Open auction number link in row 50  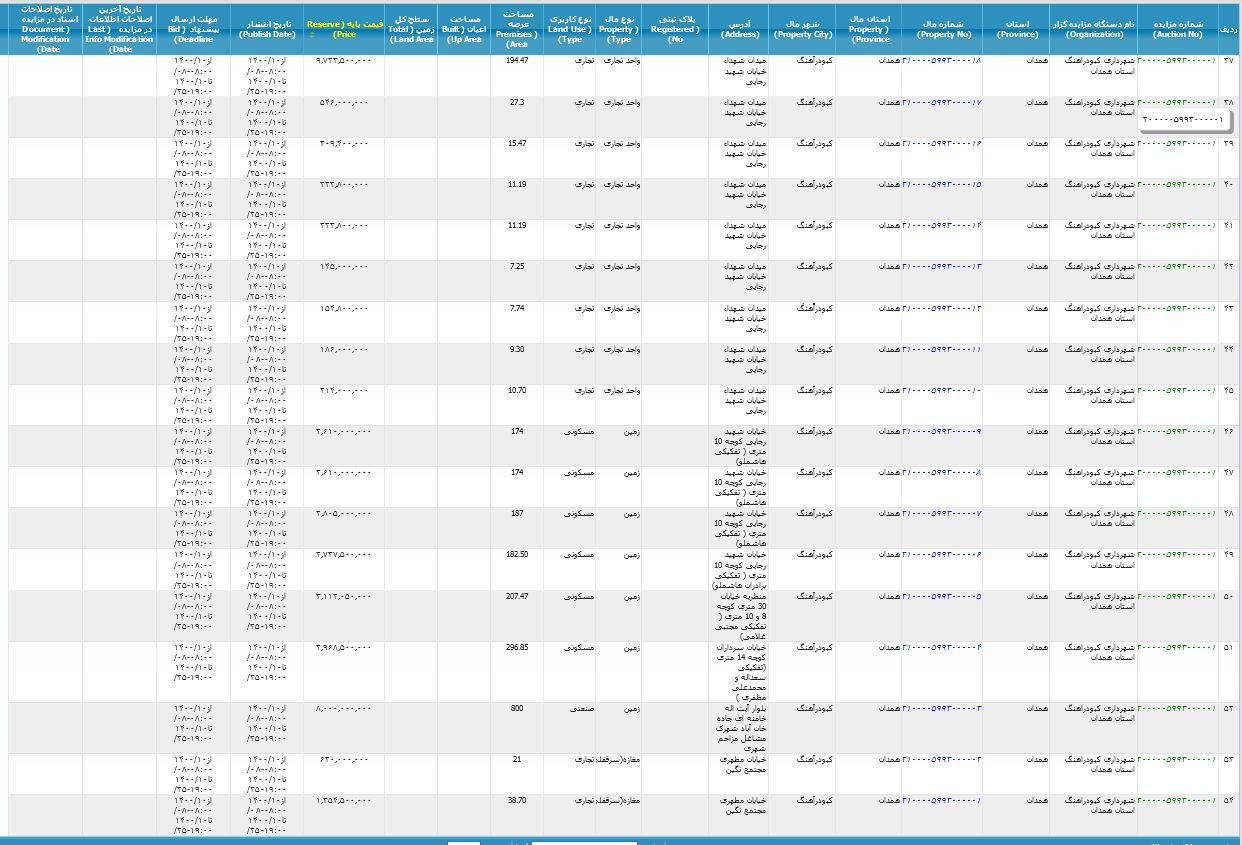point(1177,596)
